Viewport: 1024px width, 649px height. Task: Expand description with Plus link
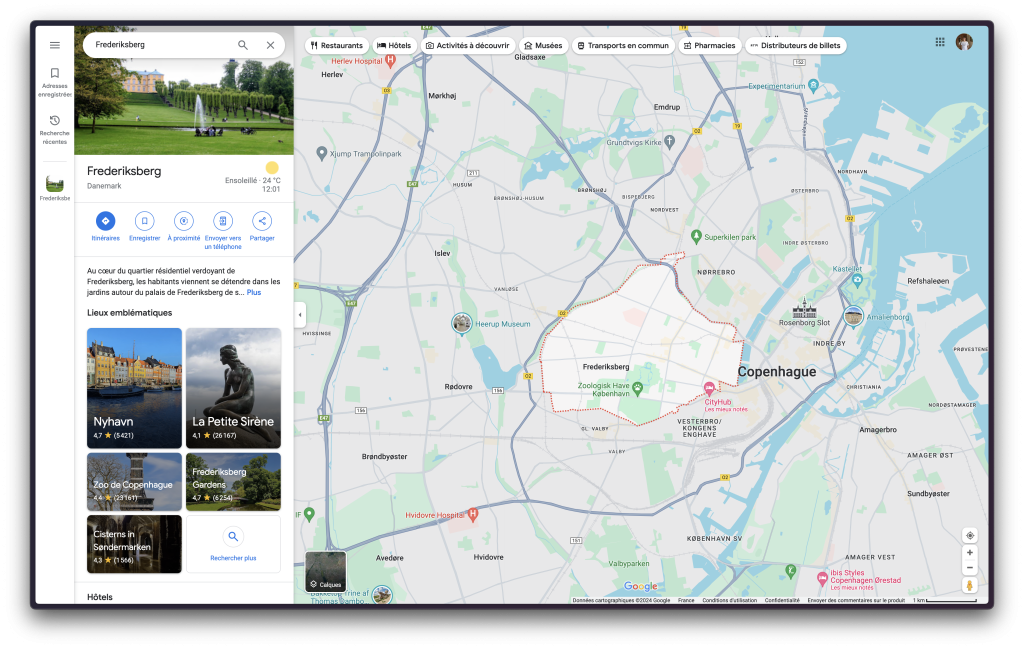point(254,293)
